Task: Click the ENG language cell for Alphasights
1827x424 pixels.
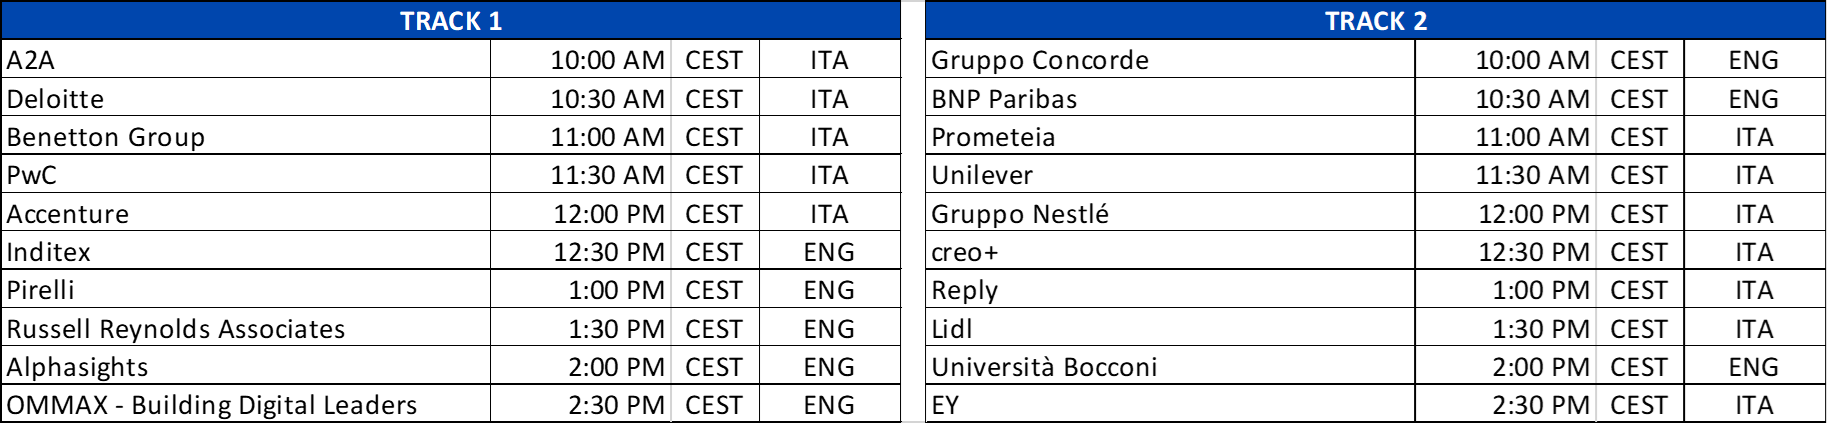Action: [829, 367]
